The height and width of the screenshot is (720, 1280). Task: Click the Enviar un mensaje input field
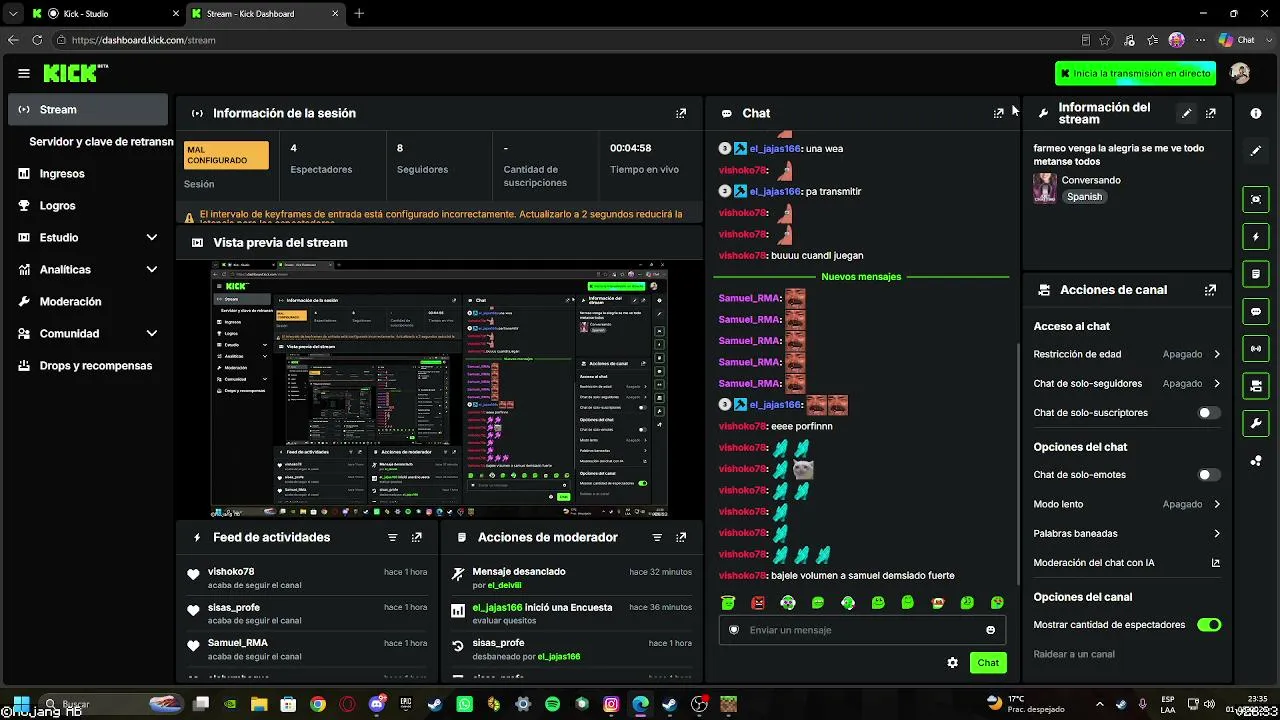tap(860, 630)
